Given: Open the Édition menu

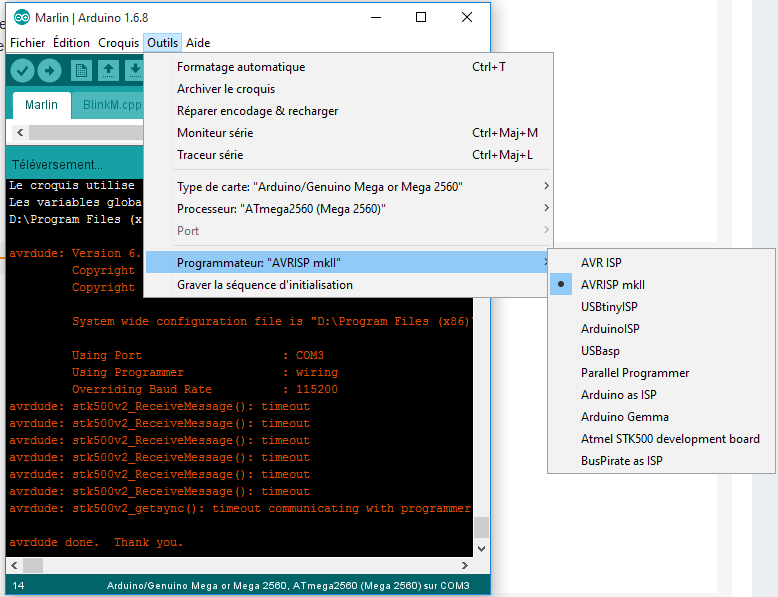Looking at the screenshot, I should pos(71,43).
